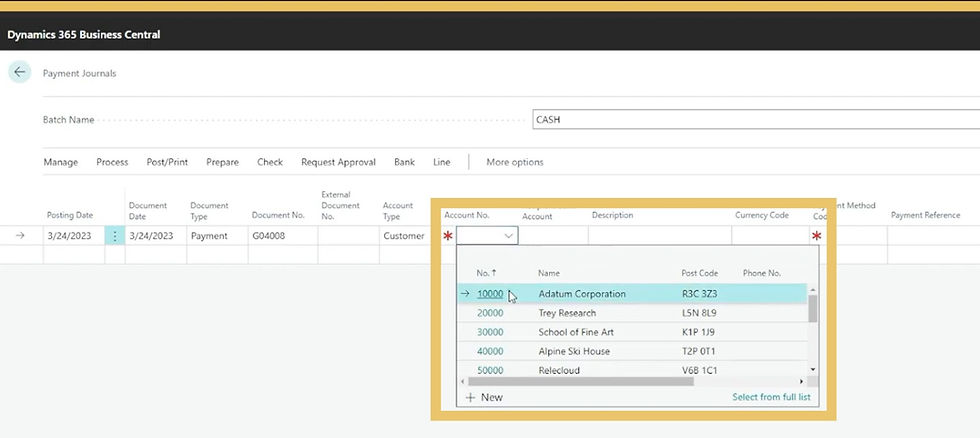
Task: Select customer number 30000
Action: (x=490, y=332)
